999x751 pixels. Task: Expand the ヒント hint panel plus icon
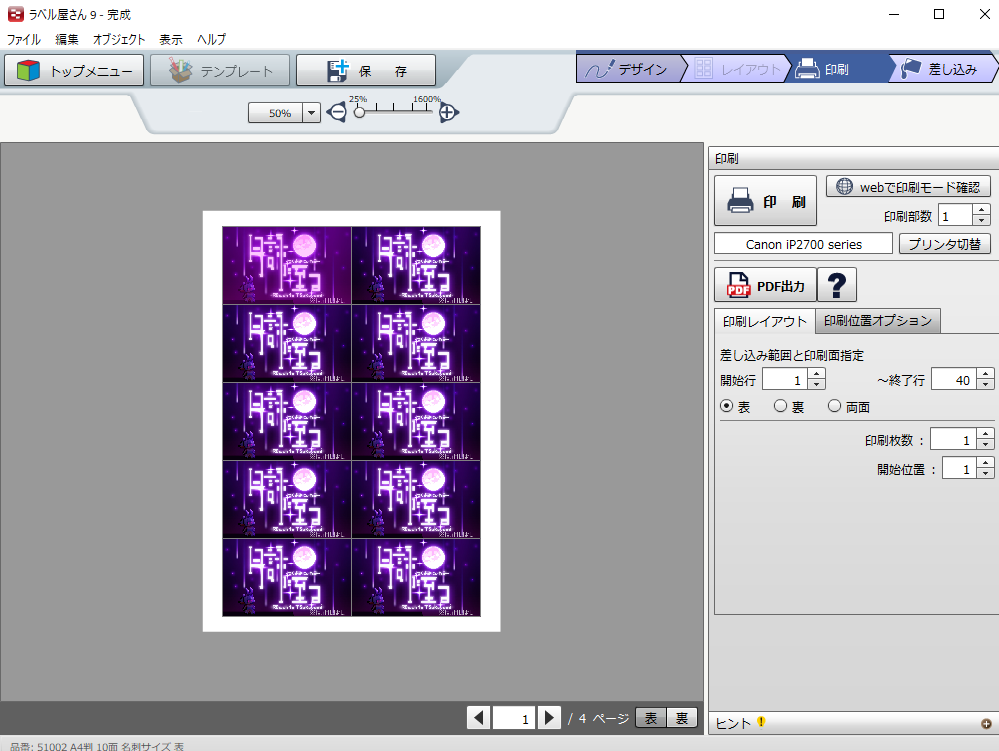pyautogui.click(x=986, y=724)
